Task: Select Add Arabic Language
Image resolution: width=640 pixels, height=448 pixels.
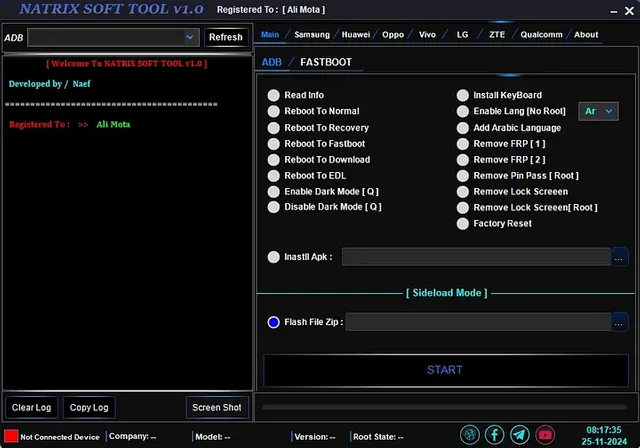Action: click(x=462, y=128)
